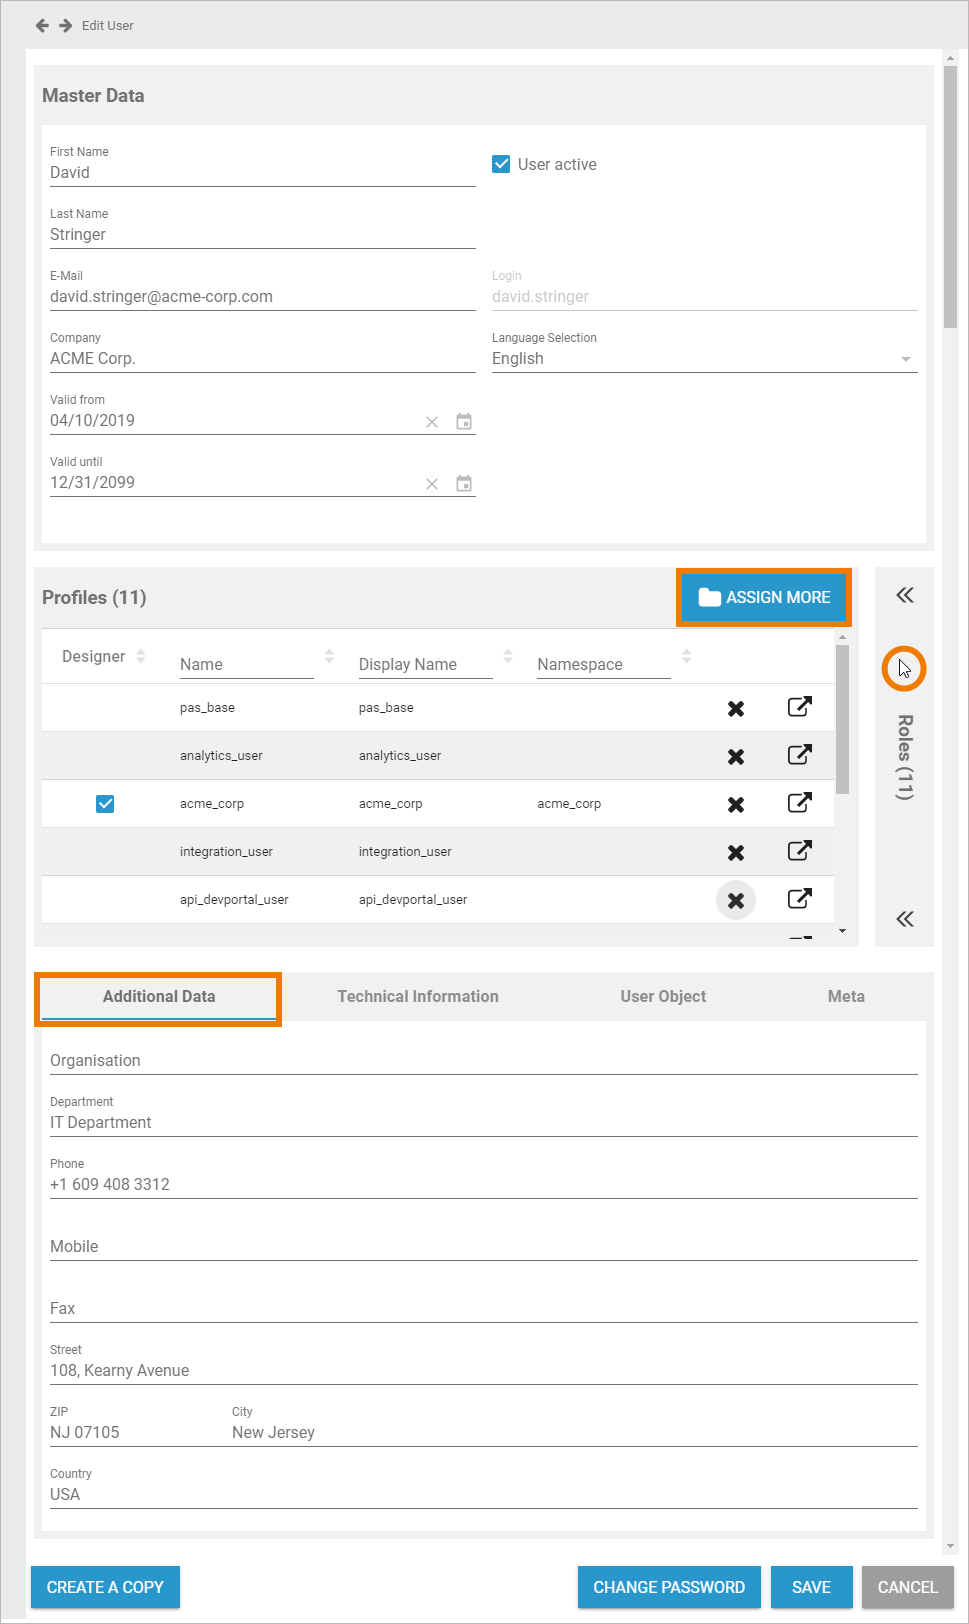Image resolution: width=969 pixels, height=1624 pixels.
Task: Click into the Mobile input field
Action: 483,1246
